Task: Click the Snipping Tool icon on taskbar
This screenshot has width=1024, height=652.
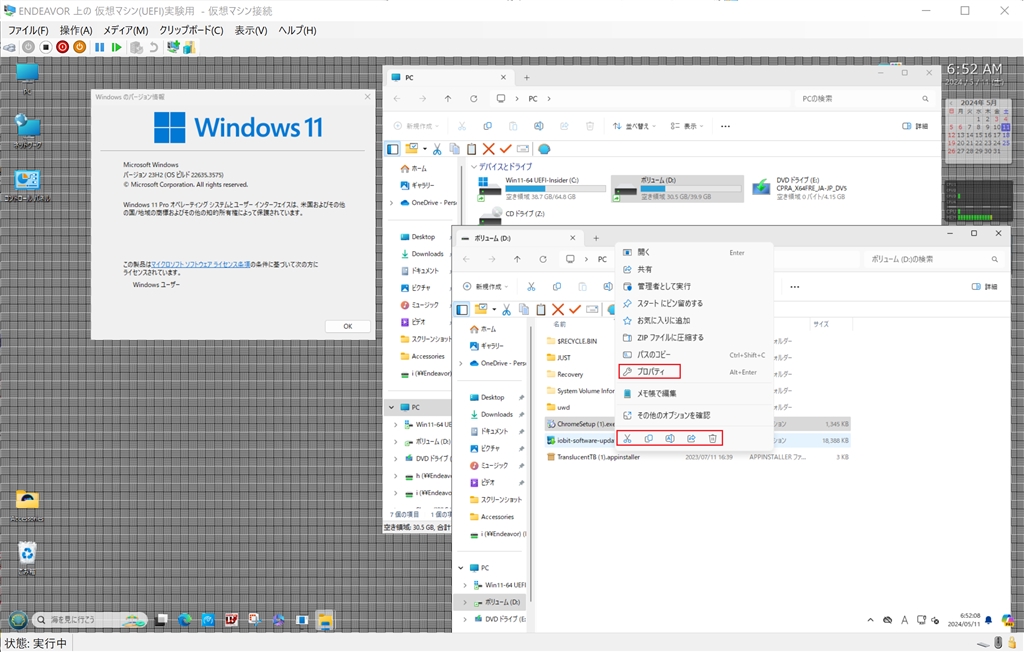Action: tap(255, 619)
